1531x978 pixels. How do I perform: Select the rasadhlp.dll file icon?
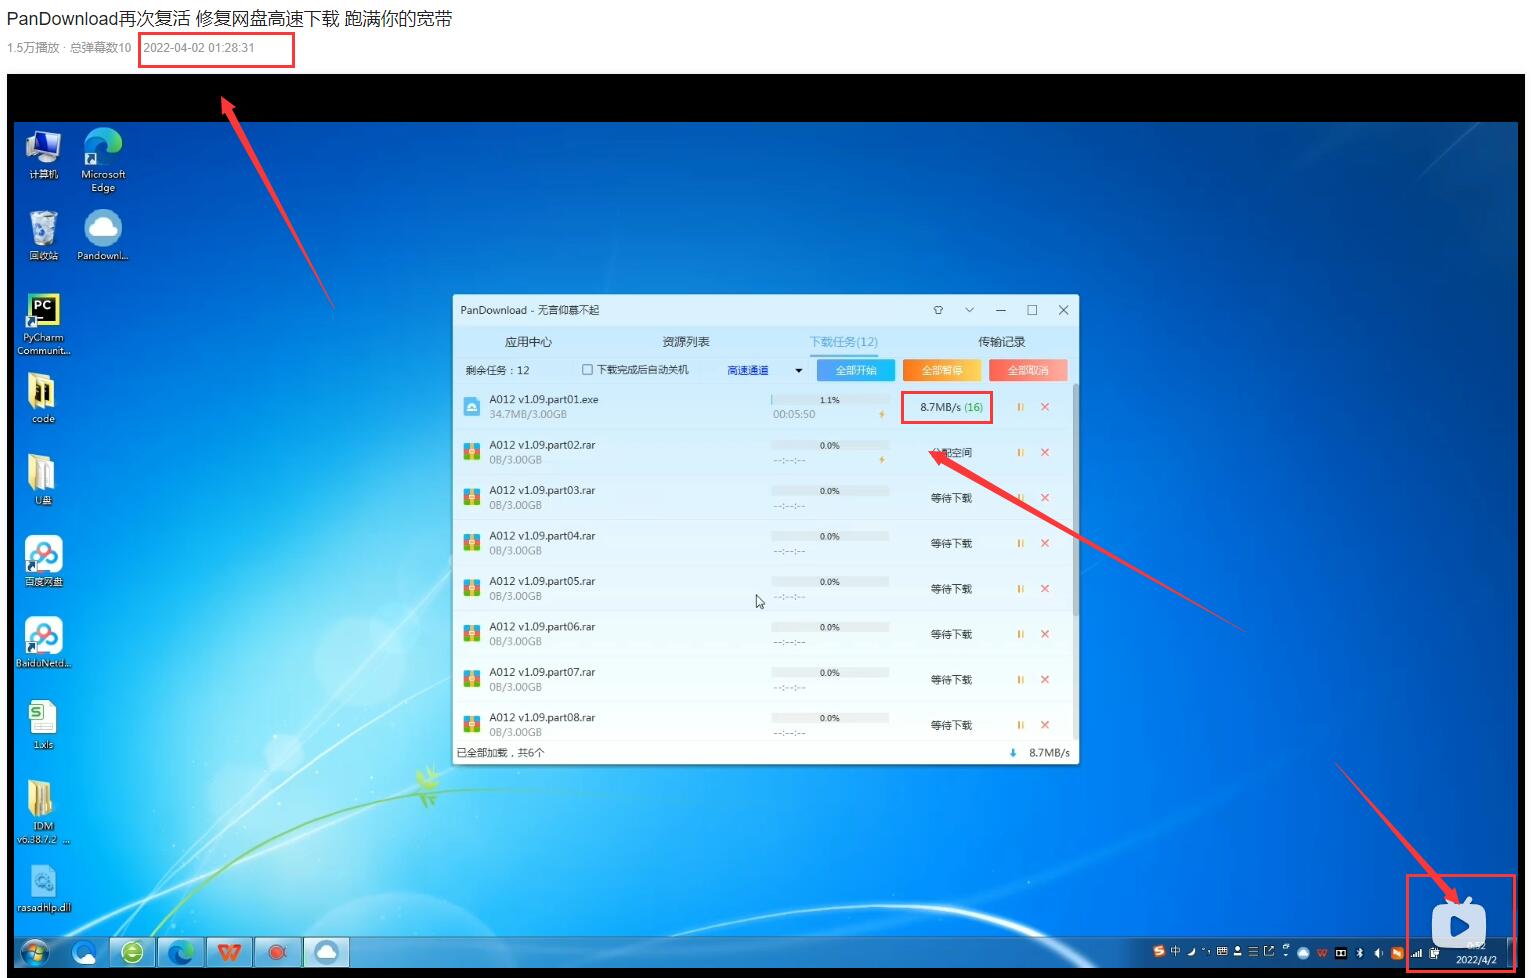click(x=43, y=888)
